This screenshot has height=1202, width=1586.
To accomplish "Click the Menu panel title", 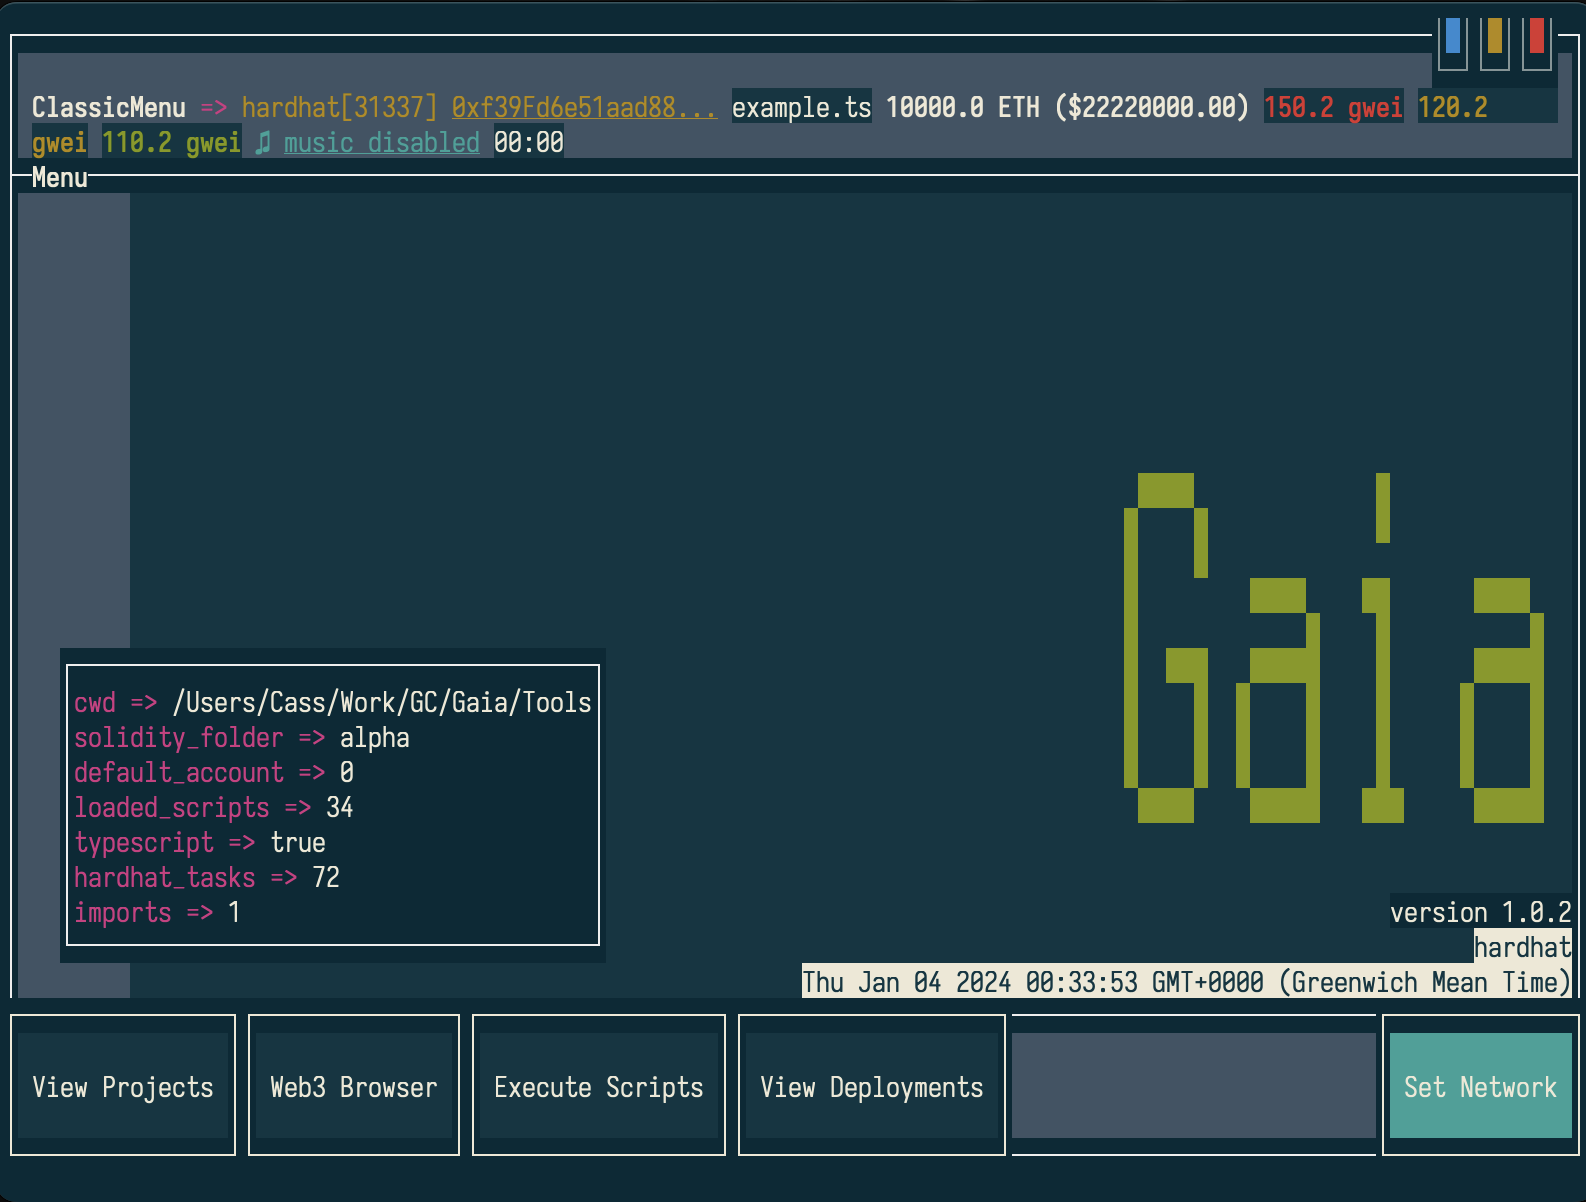I will coord(60,178).
